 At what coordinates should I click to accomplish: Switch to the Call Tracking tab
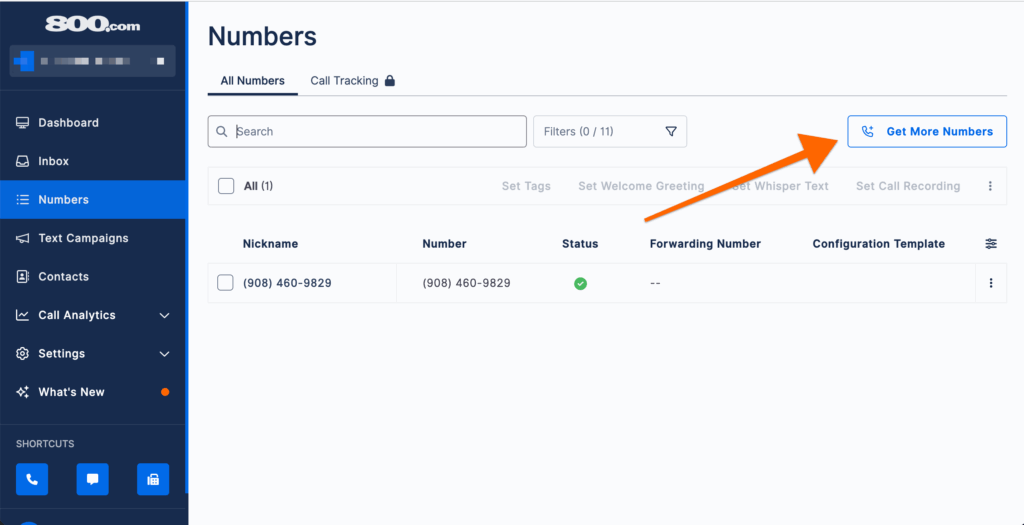[344, 81]
